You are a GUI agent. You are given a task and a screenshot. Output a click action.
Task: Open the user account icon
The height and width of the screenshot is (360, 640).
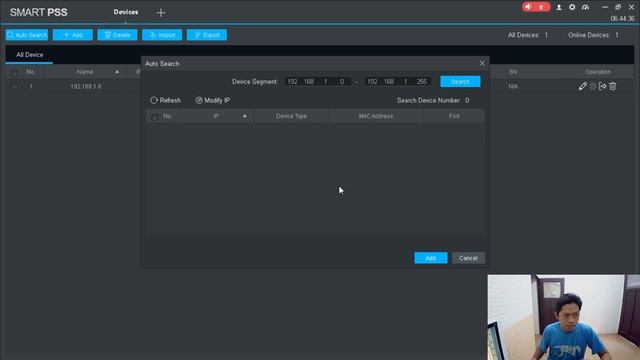tap(559, 7)
